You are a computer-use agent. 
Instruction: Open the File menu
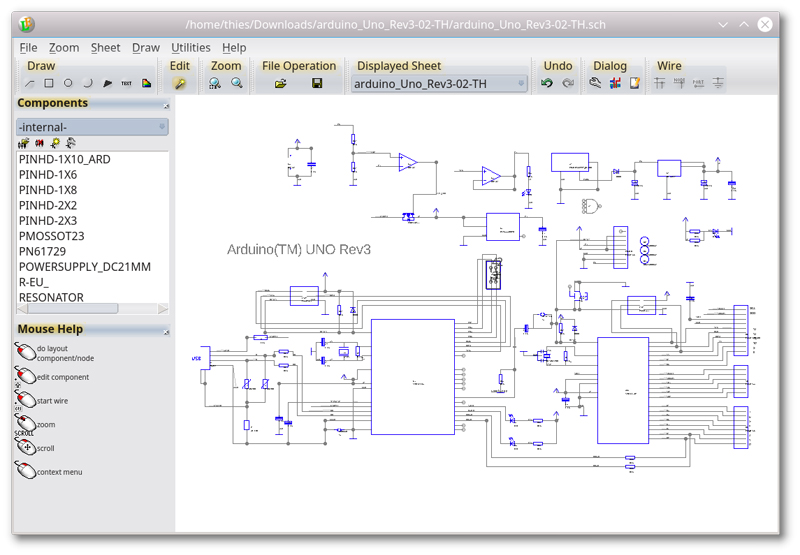coord(28,47)
